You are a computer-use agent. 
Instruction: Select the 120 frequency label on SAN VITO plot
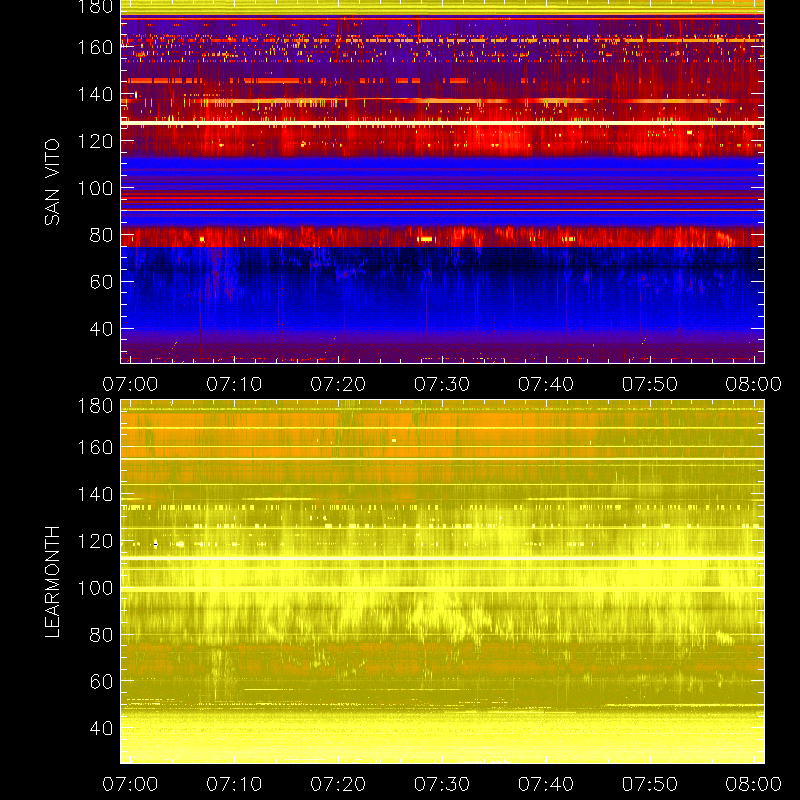click(x=95, y=141)
